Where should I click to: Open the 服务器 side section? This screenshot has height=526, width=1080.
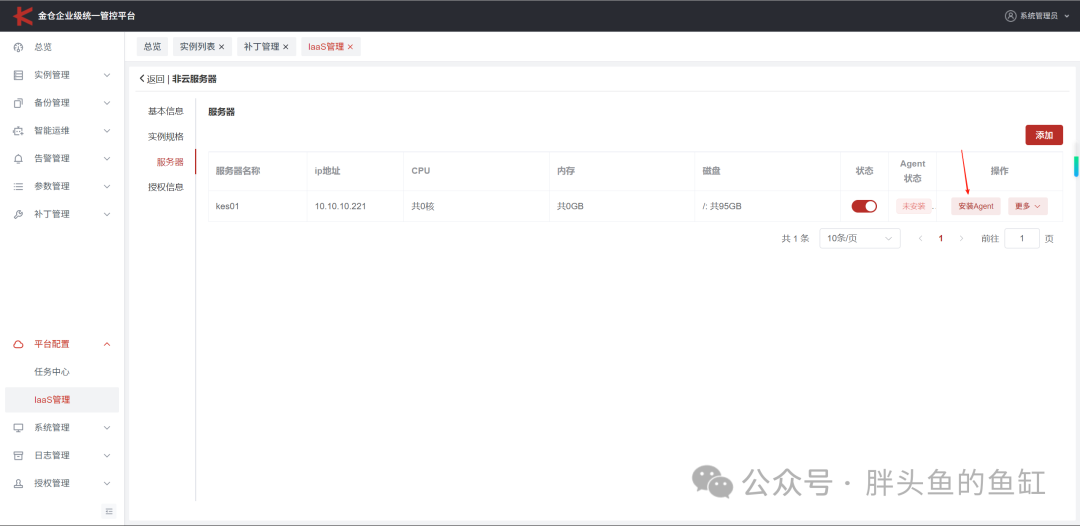(170, 162)
